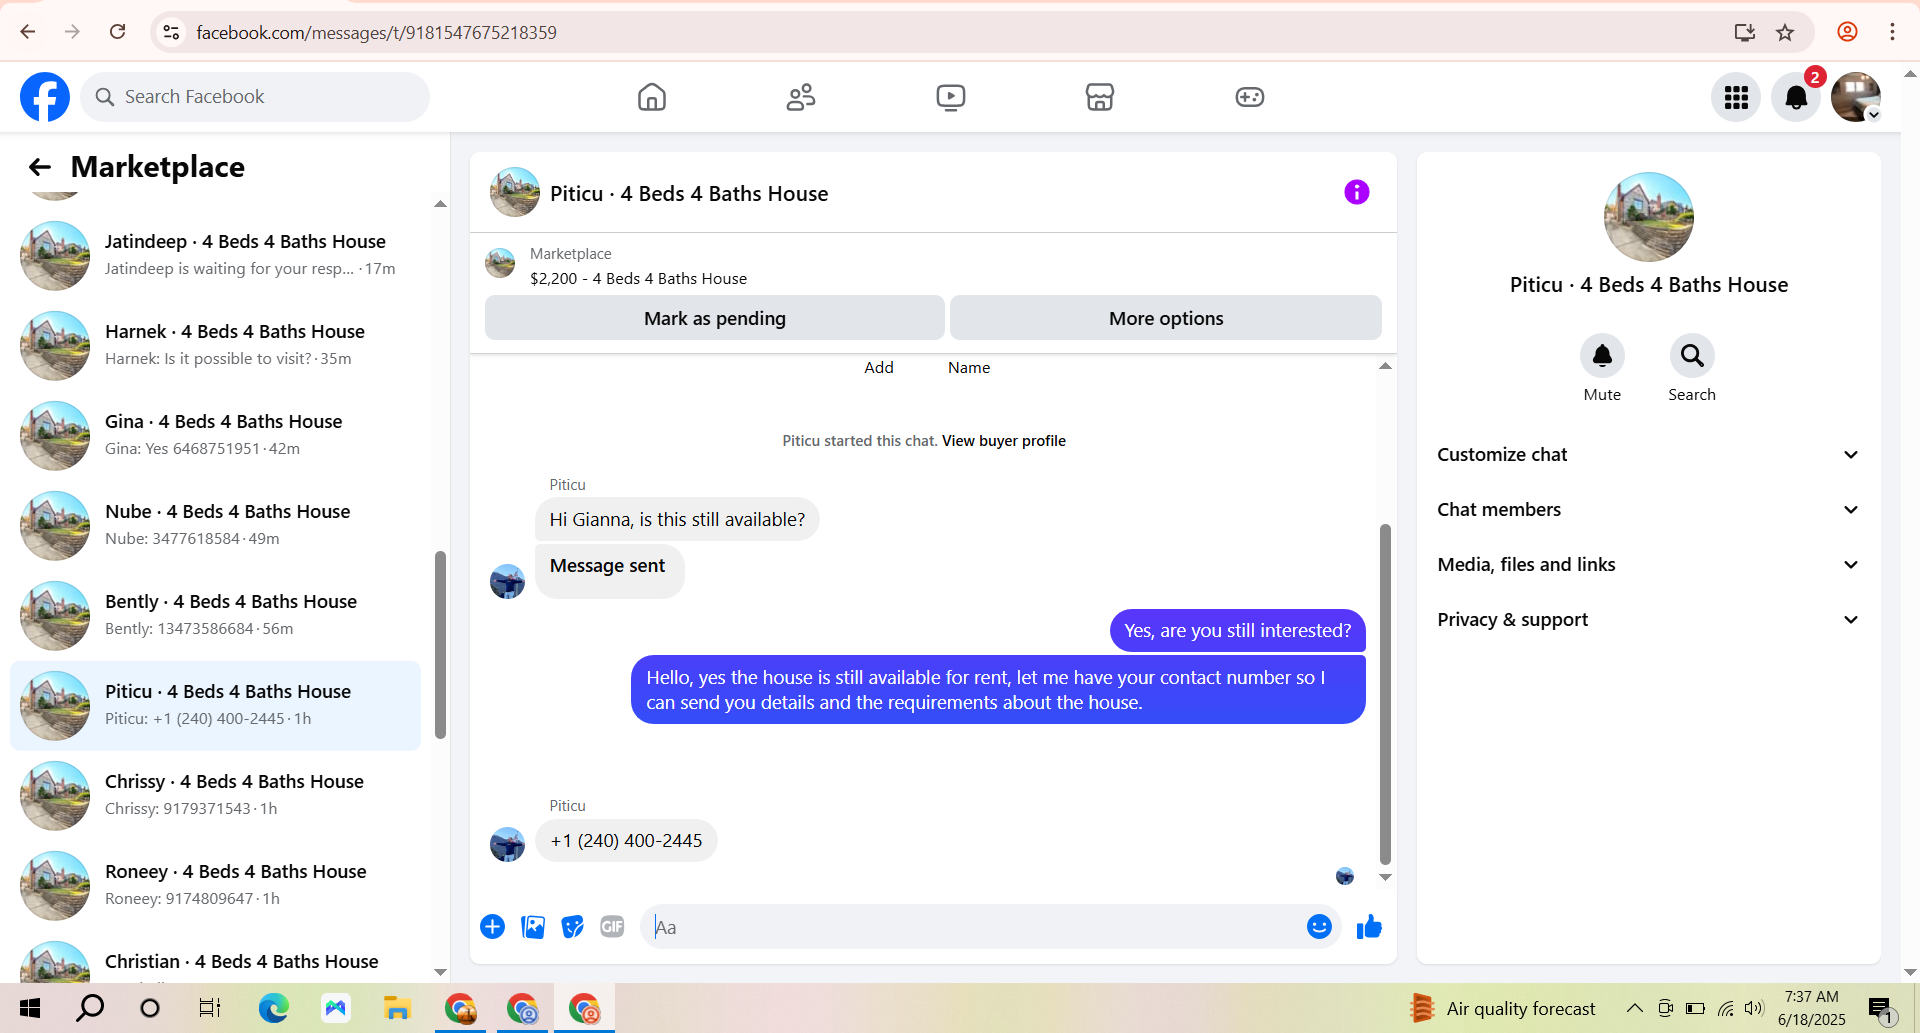Viewport: 1920px width, 1033px height.
Task: Open File Explorer from taskbar
Action: click(x=397, y=1008)
